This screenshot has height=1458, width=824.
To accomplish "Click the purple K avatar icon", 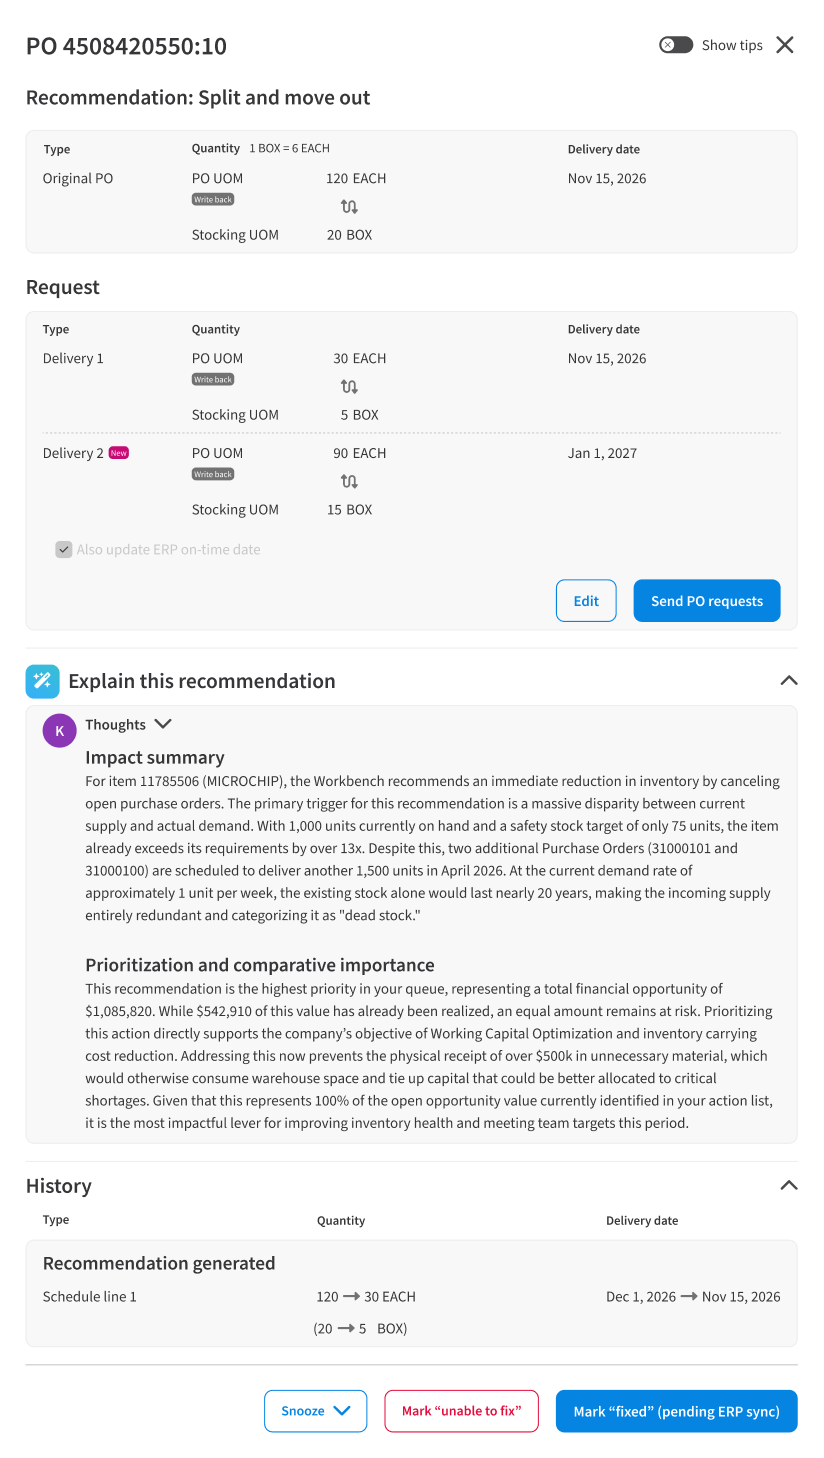I will [x=59, y=731].
